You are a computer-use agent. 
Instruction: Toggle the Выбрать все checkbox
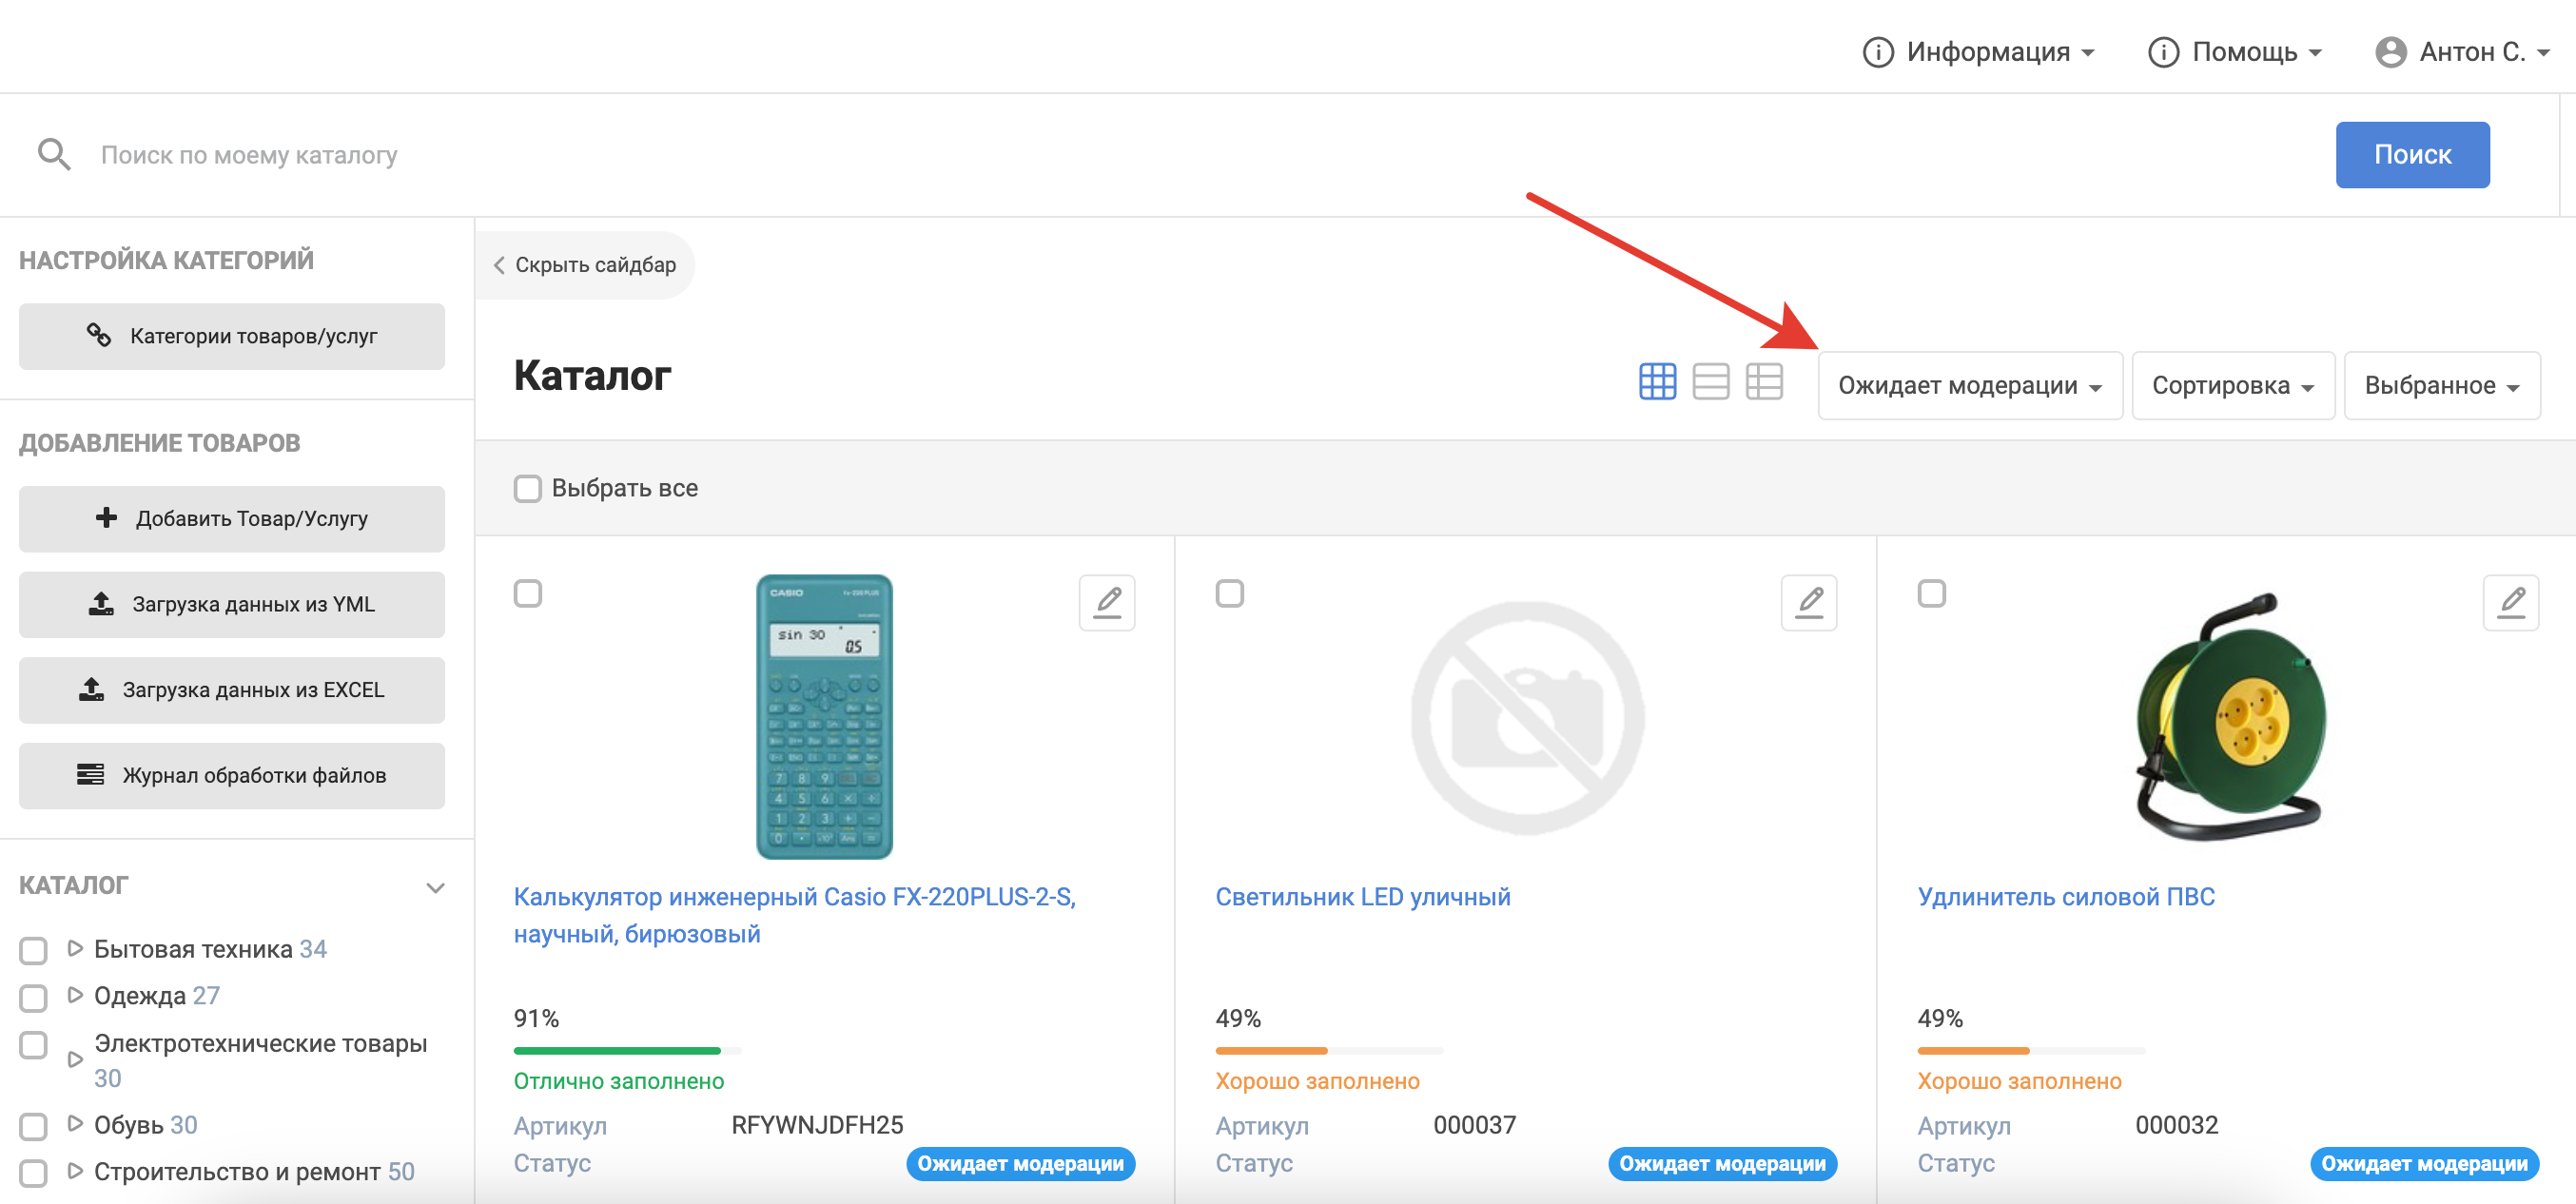tap(528, 488)
